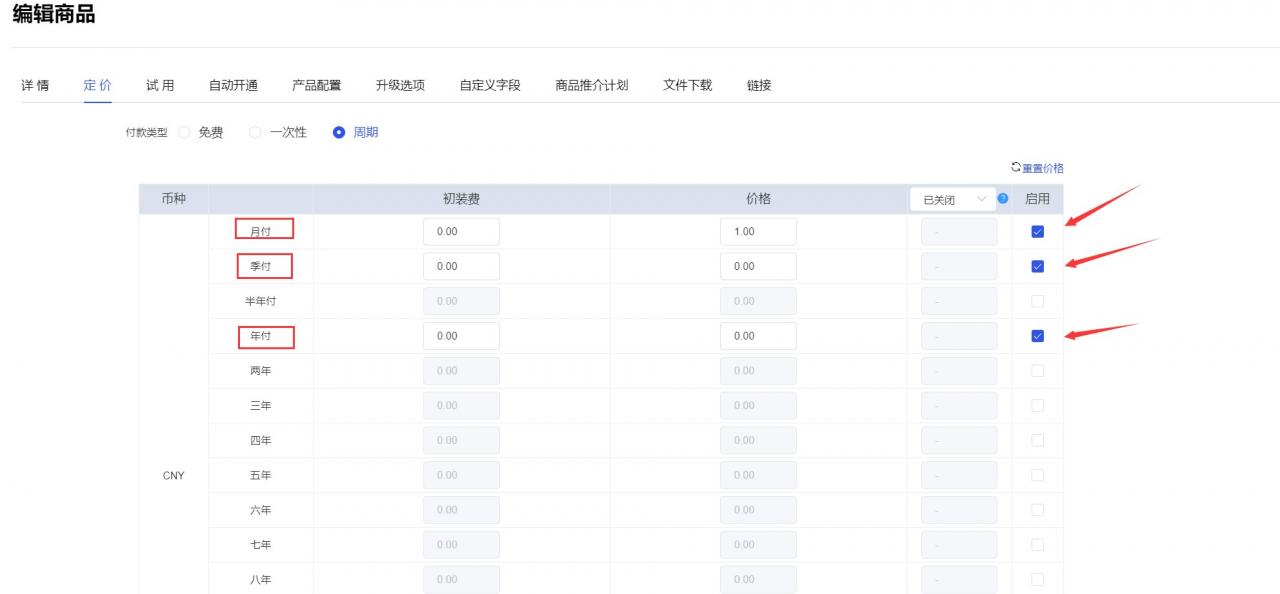Image resolution: width=1280 pixels, height=594 pixels.
Task: Select the 周期 payment type radio
Action: [339, 132]
